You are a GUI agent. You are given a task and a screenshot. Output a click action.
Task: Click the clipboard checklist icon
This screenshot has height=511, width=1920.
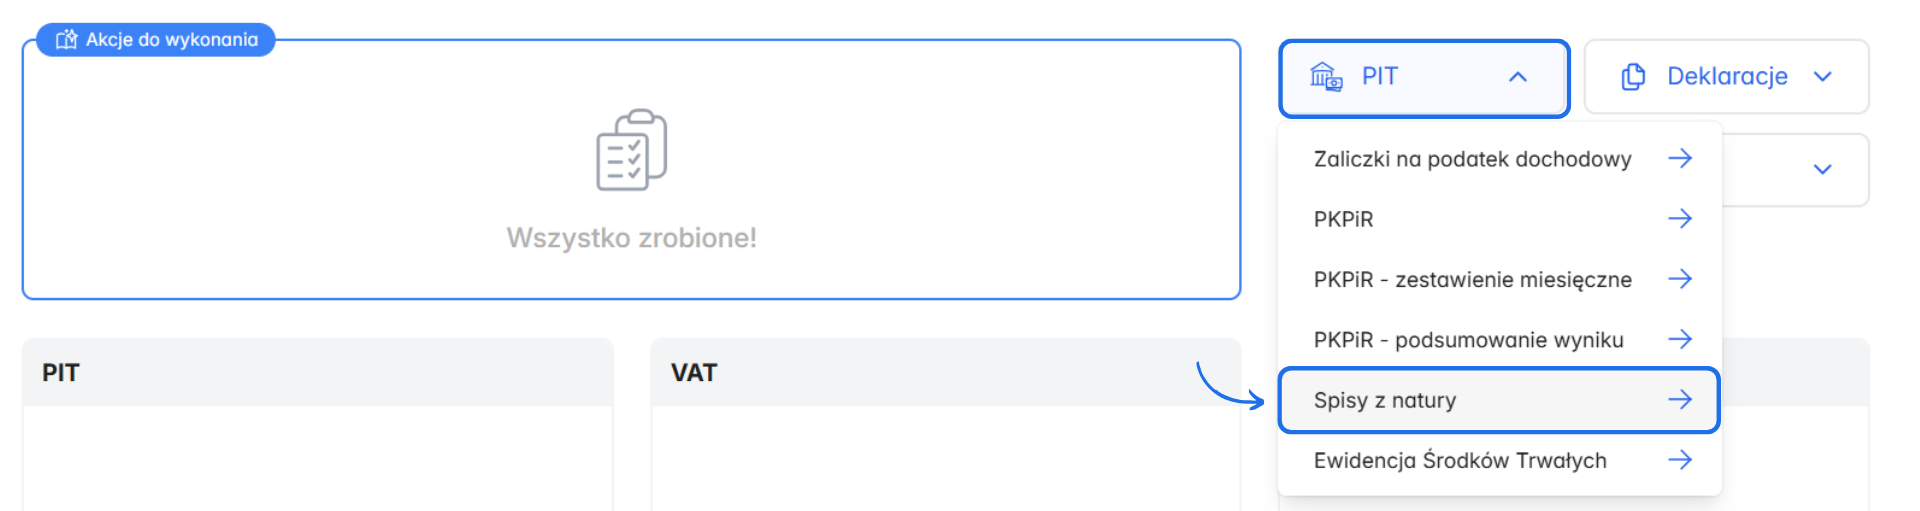pyautogui.click(x=631, y=150)
